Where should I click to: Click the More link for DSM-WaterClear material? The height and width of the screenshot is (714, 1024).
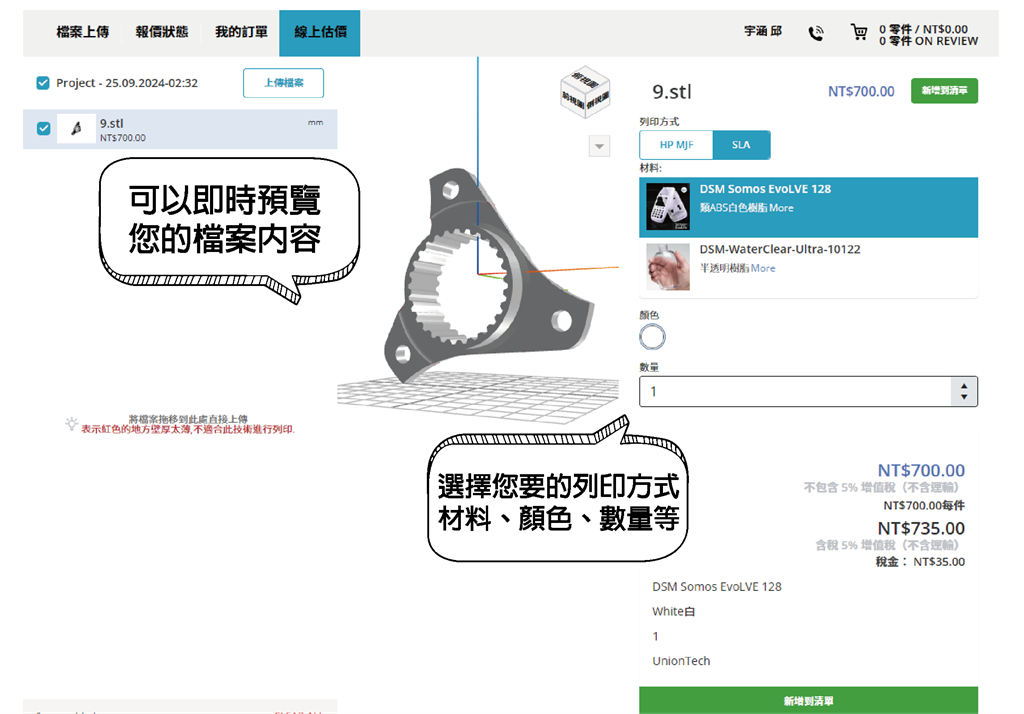pyautogui.click(x=764, y=269)
